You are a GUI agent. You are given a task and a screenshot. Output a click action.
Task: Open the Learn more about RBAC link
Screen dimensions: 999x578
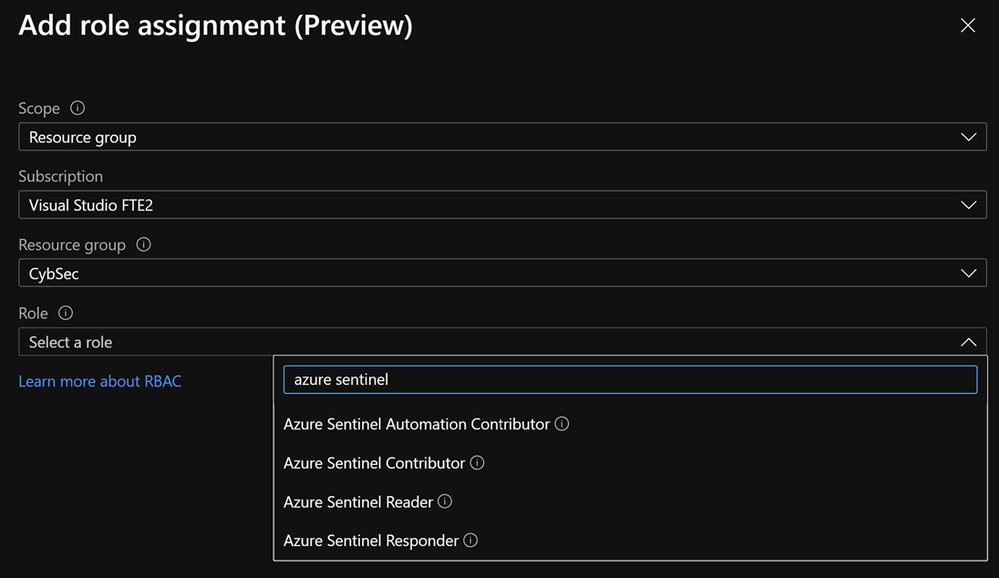(x=100, y=381)
